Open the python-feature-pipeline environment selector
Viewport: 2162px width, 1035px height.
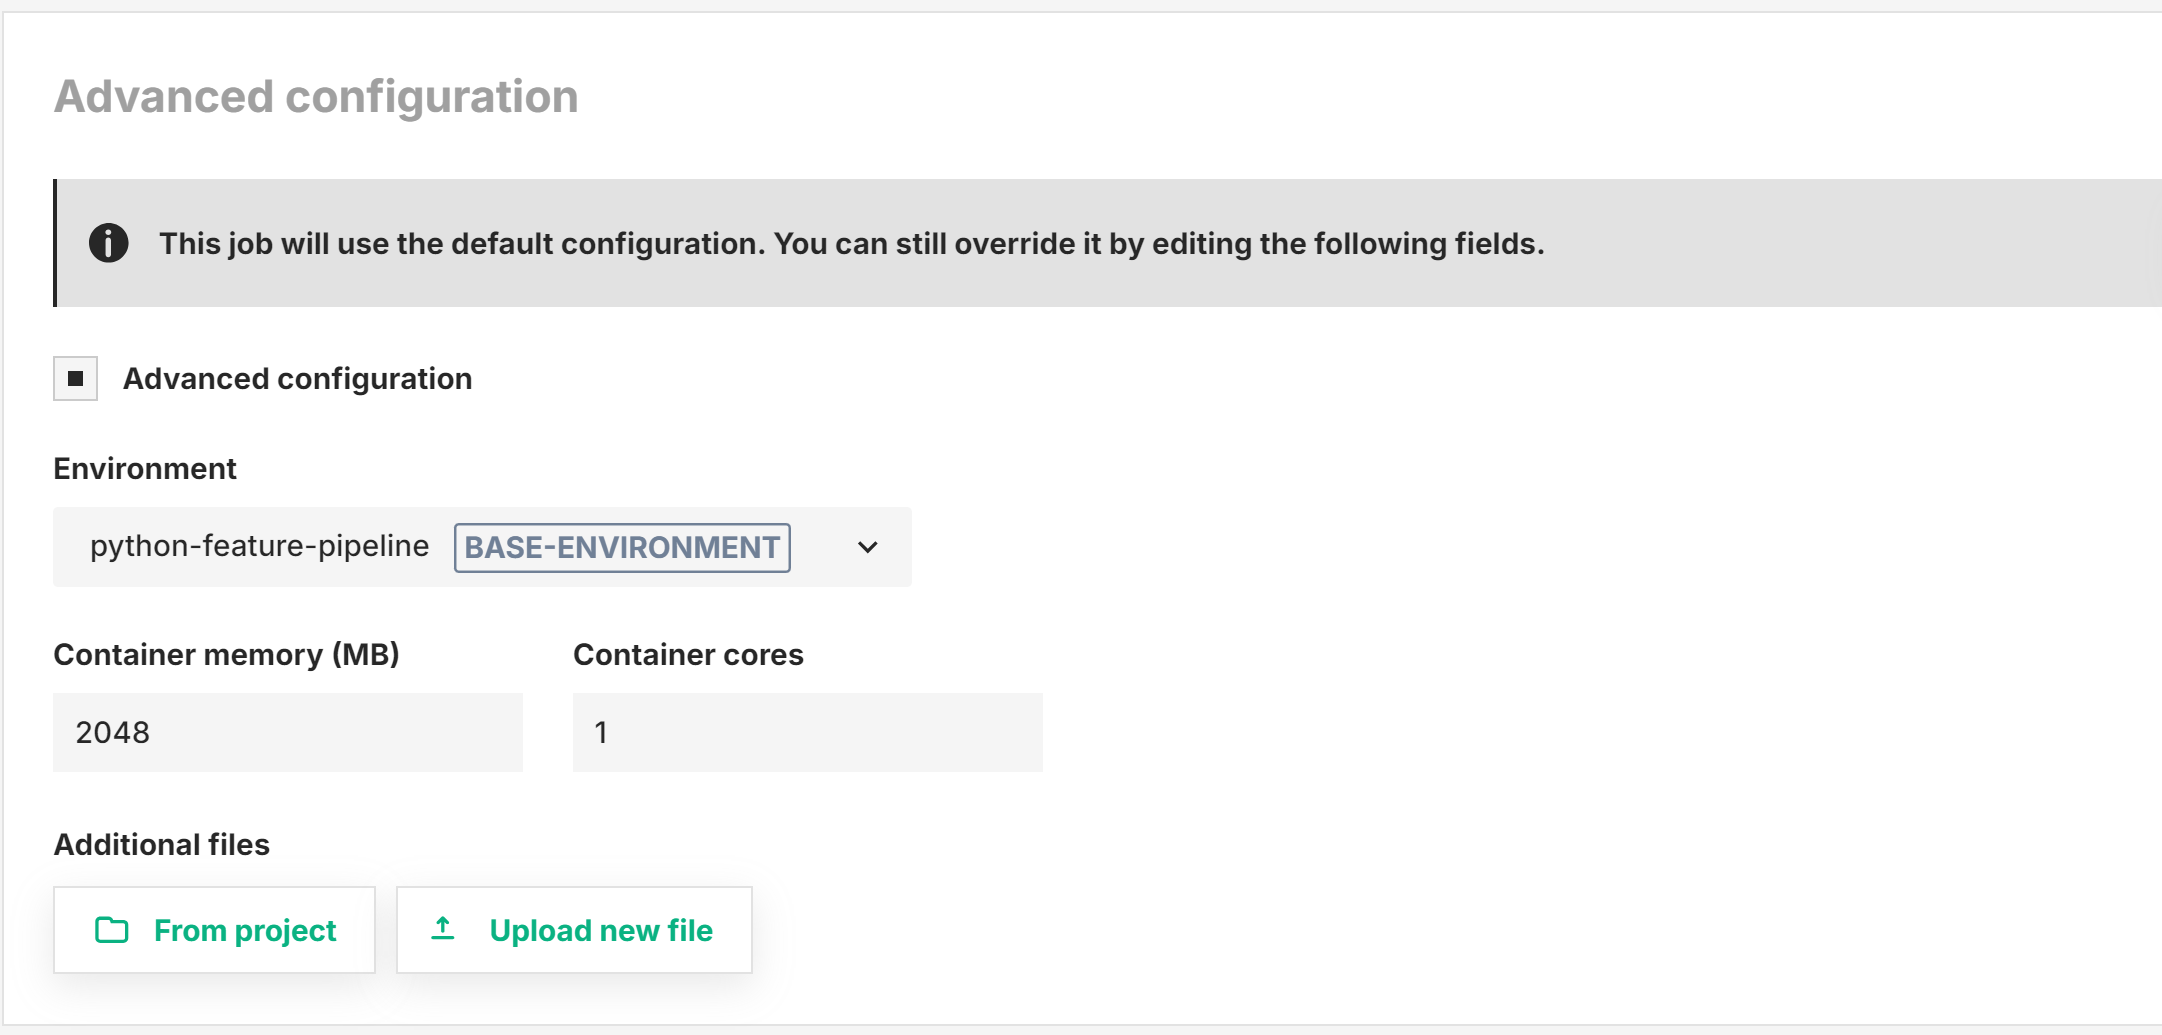coord(482,547)
